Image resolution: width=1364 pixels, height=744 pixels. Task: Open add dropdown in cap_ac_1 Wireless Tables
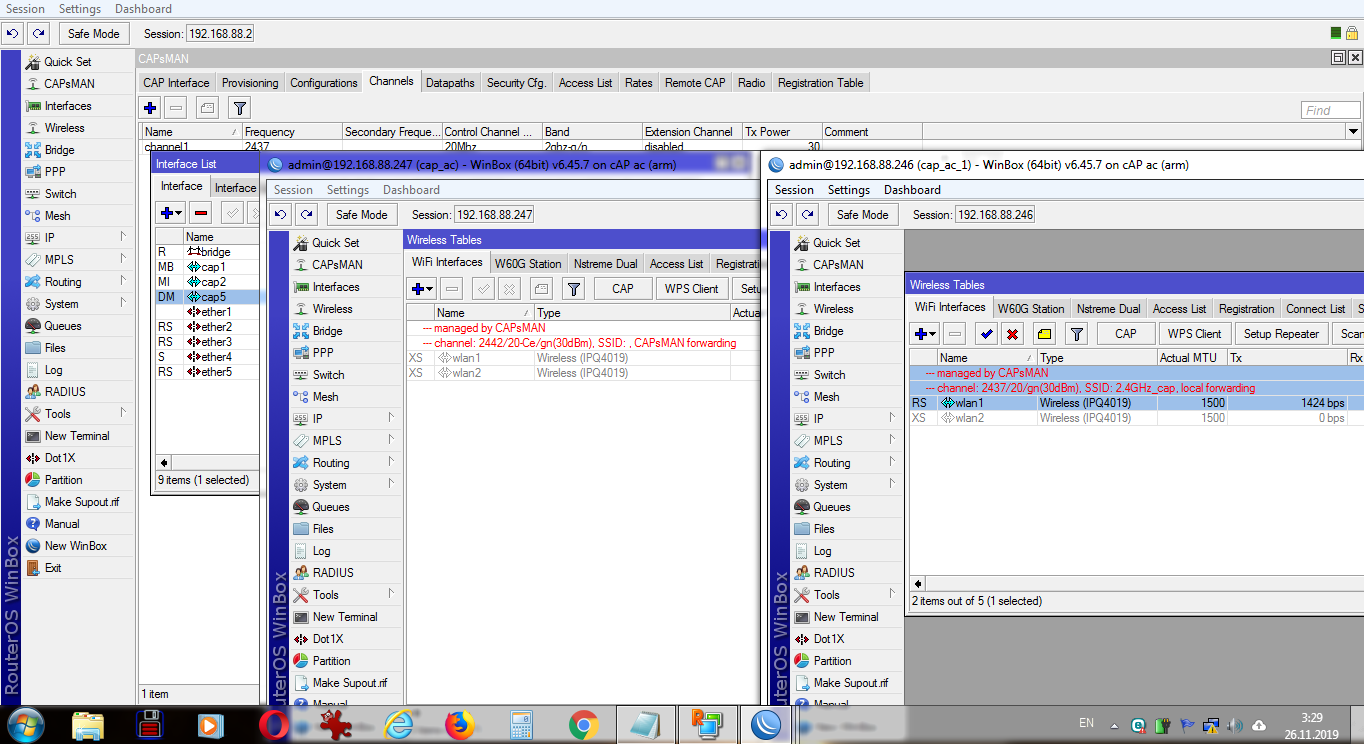click(926, 334)
